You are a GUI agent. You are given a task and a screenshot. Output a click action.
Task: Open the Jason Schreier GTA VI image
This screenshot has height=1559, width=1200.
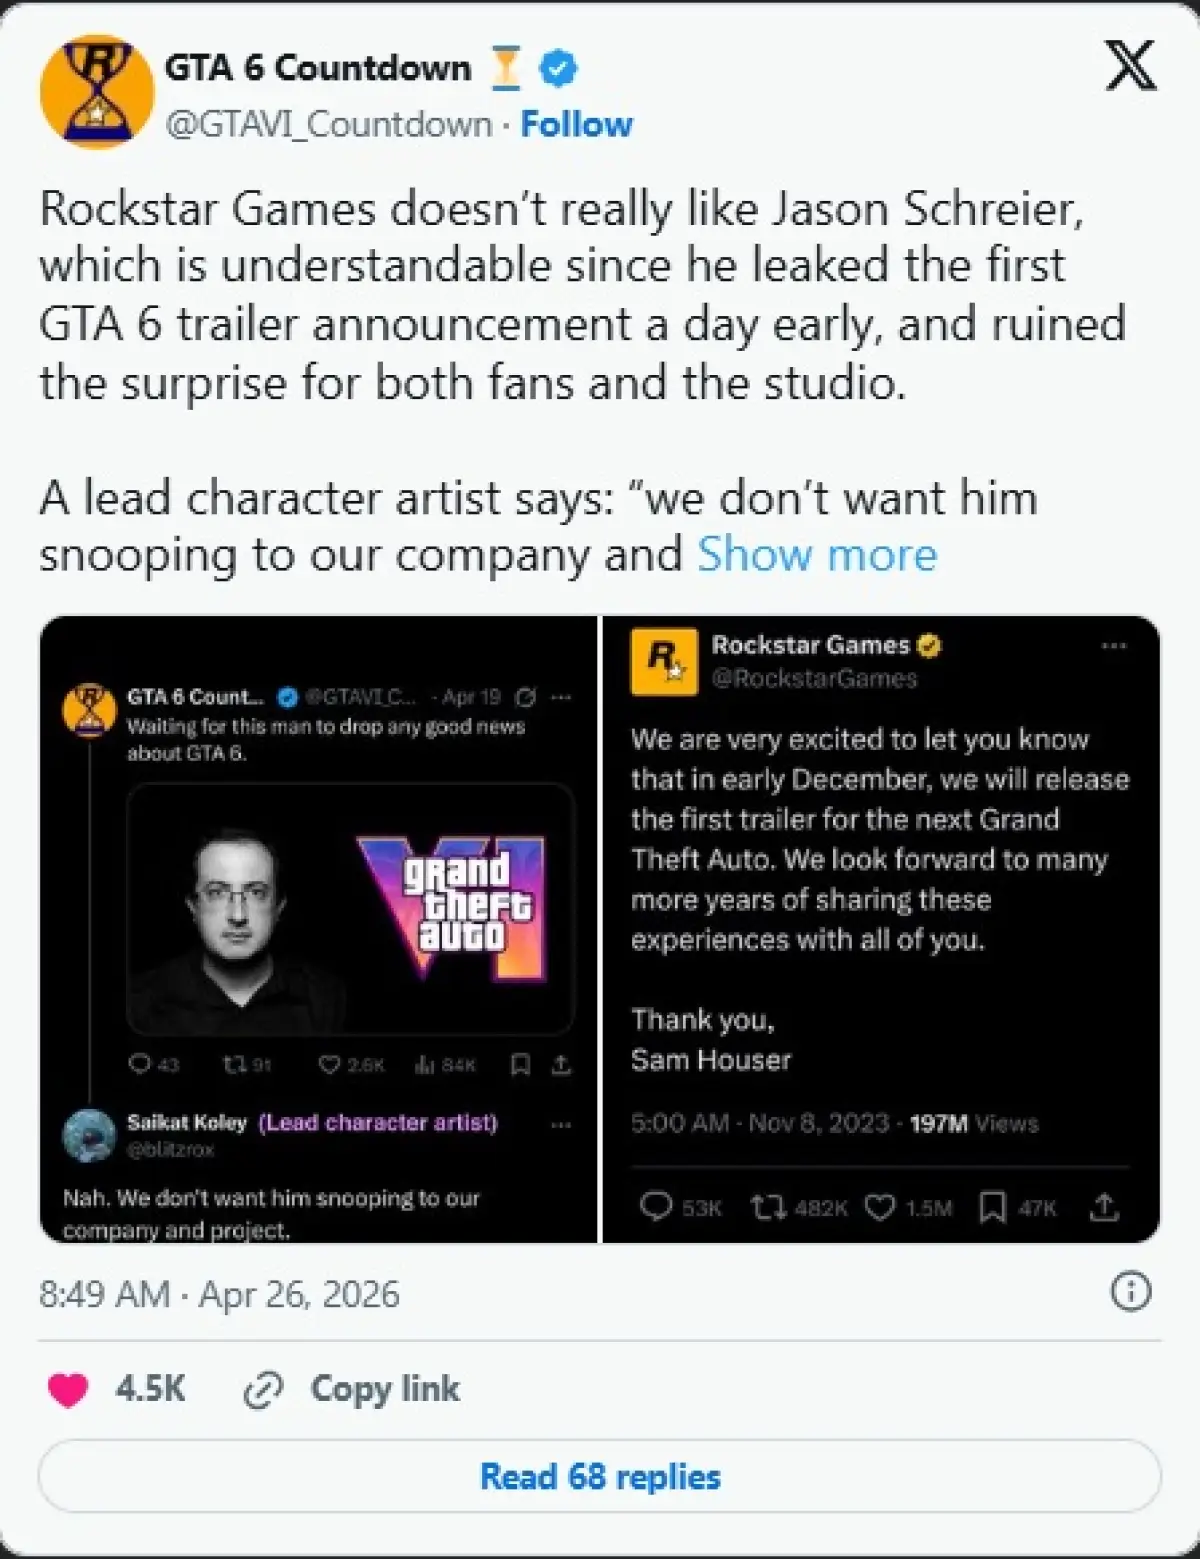[350, 908]
